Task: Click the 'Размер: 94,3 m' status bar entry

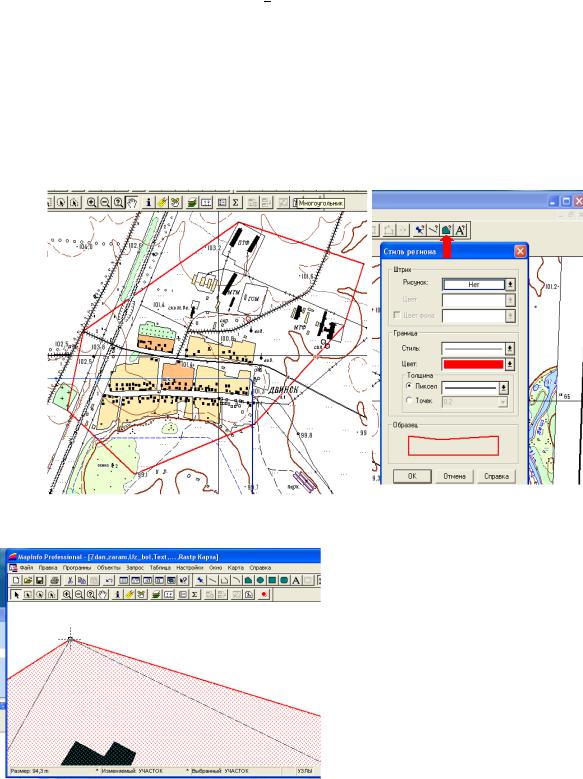Action: 29,771
